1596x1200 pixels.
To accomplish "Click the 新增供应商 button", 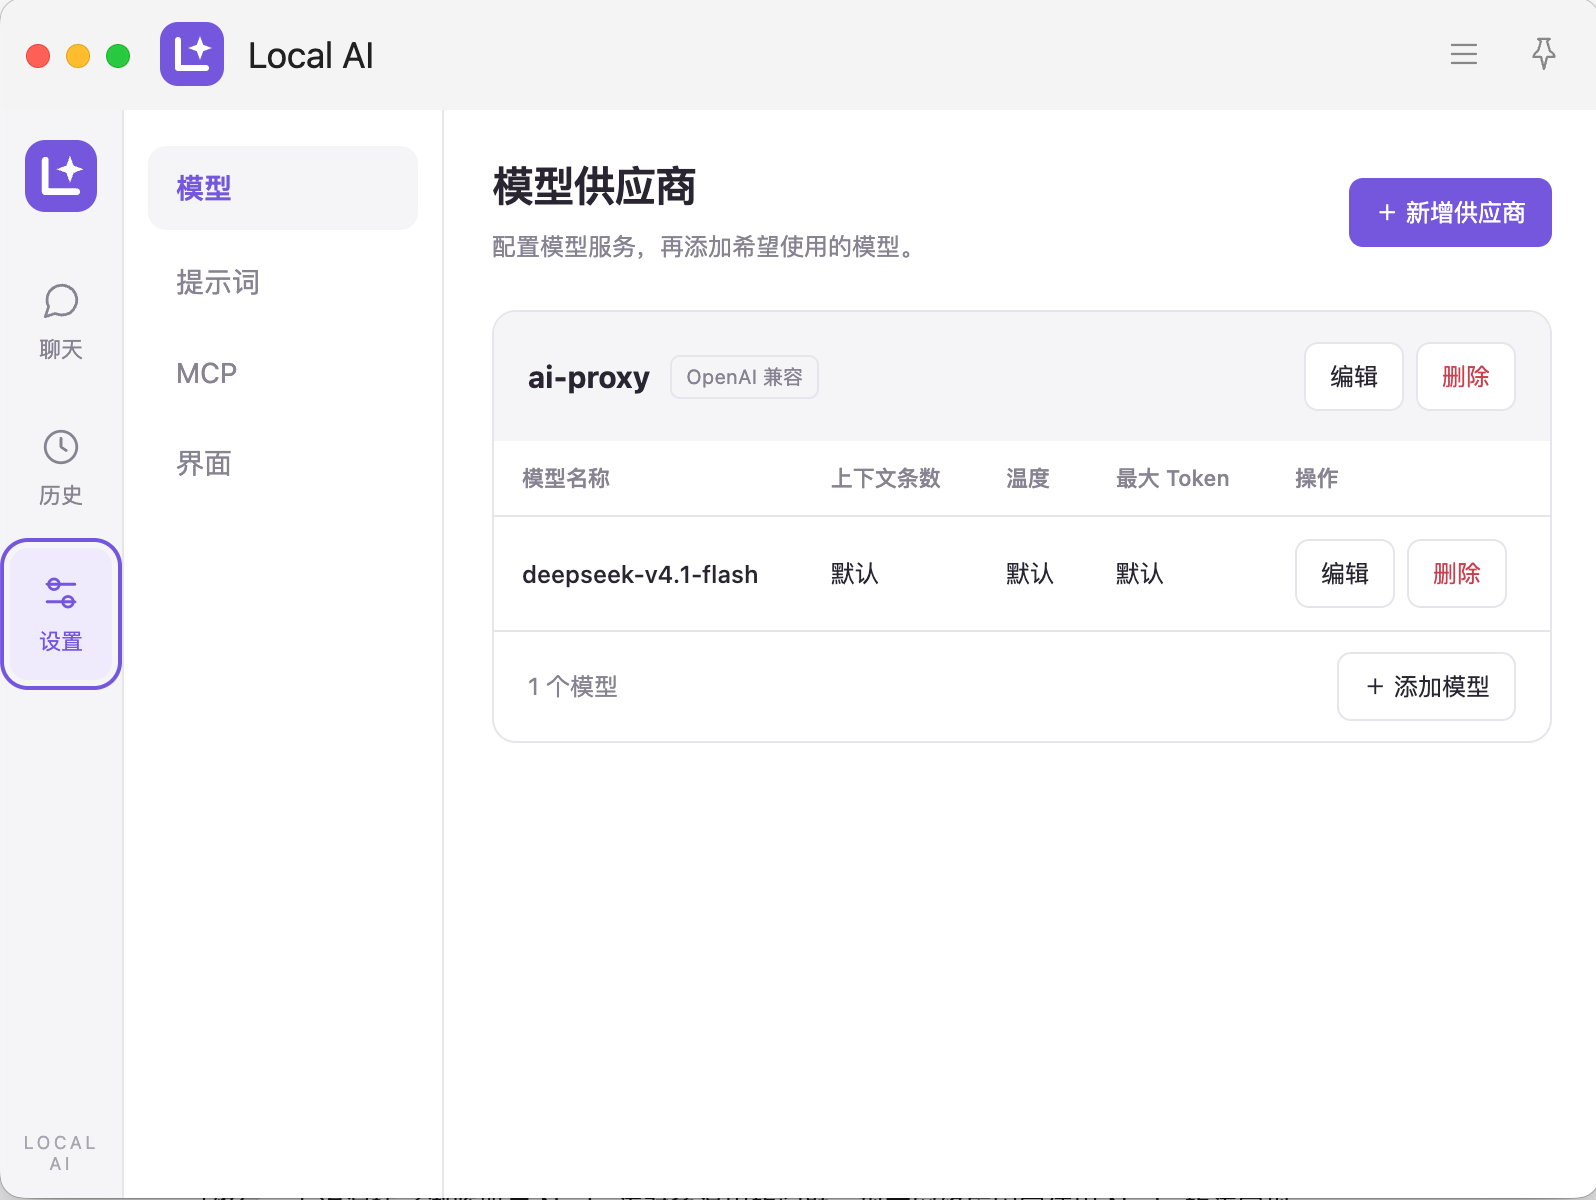I will click(1450, 212).
